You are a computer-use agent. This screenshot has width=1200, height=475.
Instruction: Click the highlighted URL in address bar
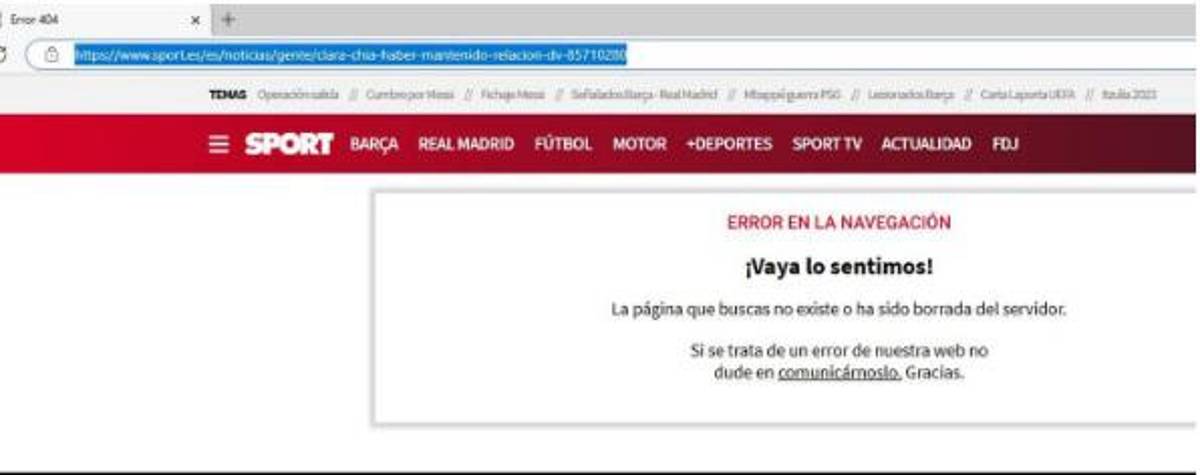coord(350,56)
